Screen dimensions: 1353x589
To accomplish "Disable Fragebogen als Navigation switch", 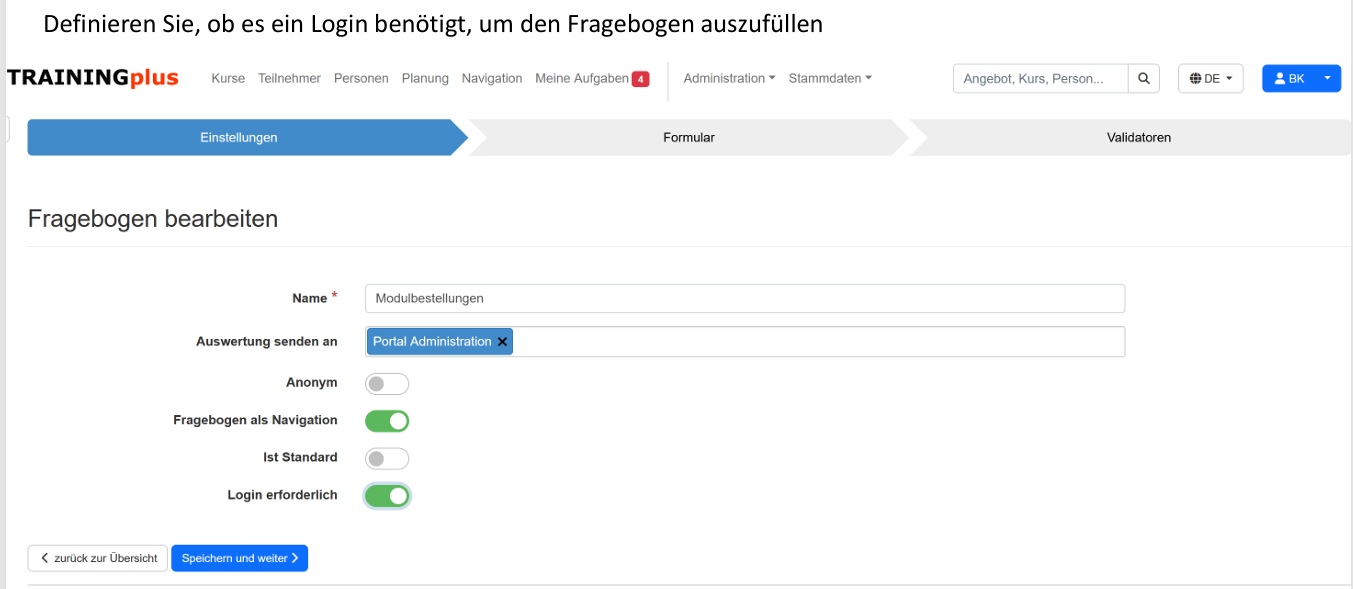I will 387,421.
